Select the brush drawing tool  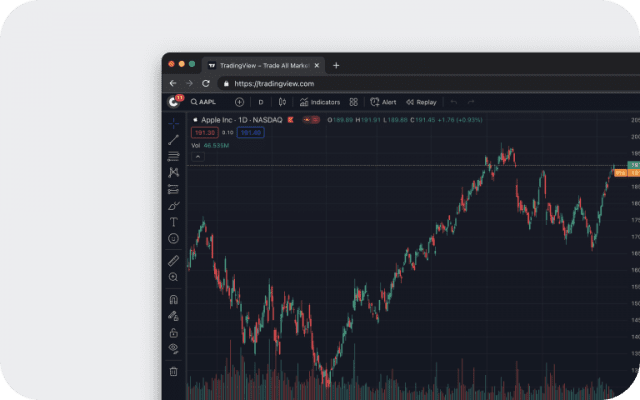[173, 205]
